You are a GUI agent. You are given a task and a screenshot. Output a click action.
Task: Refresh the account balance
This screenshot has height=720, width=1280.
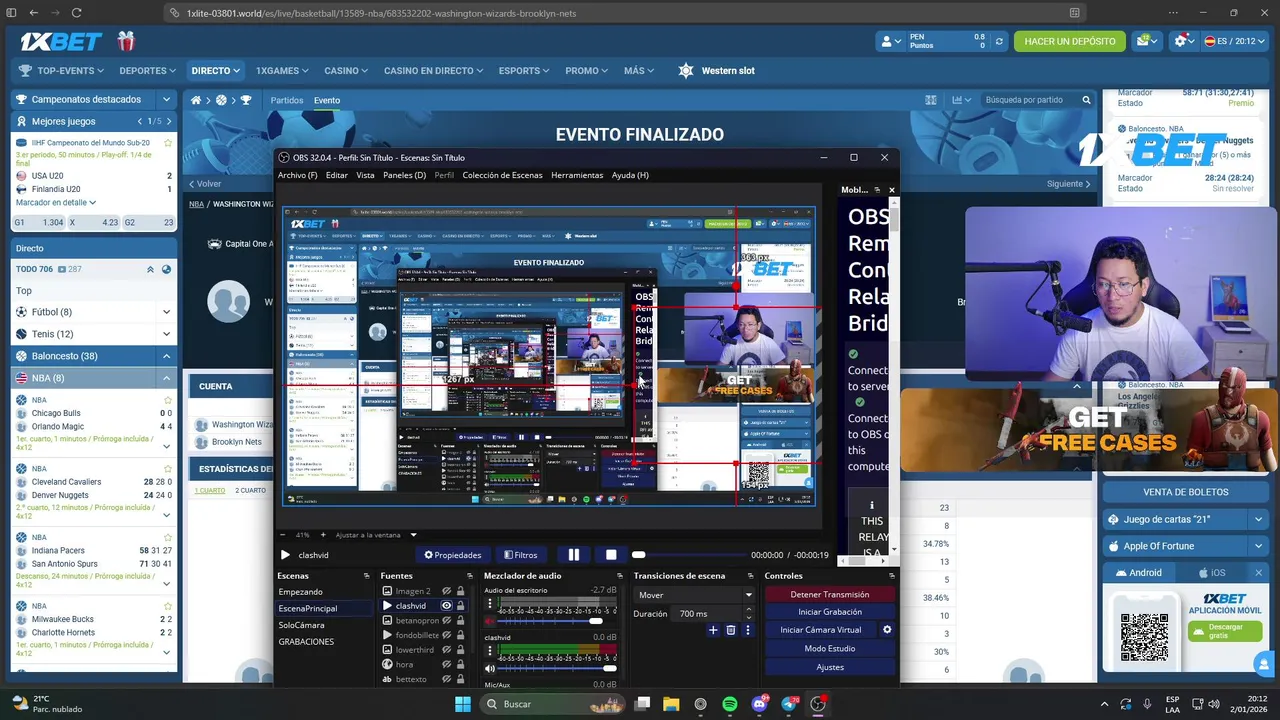(998, 42)
